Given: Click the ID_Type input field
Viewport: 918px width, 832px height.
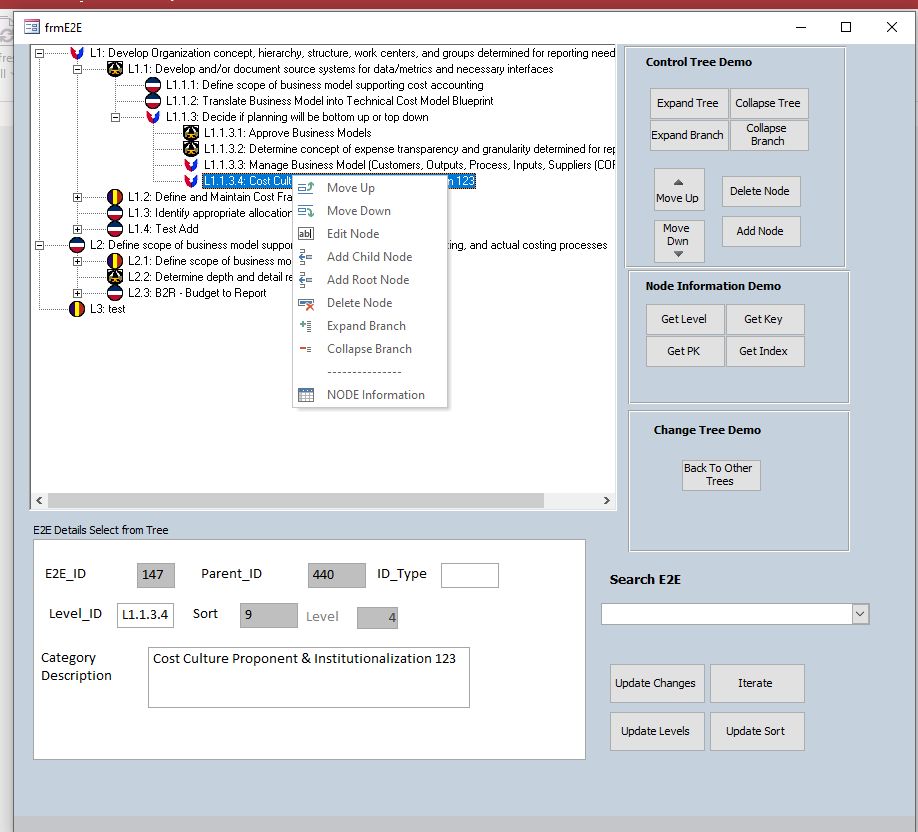Looking at the screenshot, I should tap(470, 575).
